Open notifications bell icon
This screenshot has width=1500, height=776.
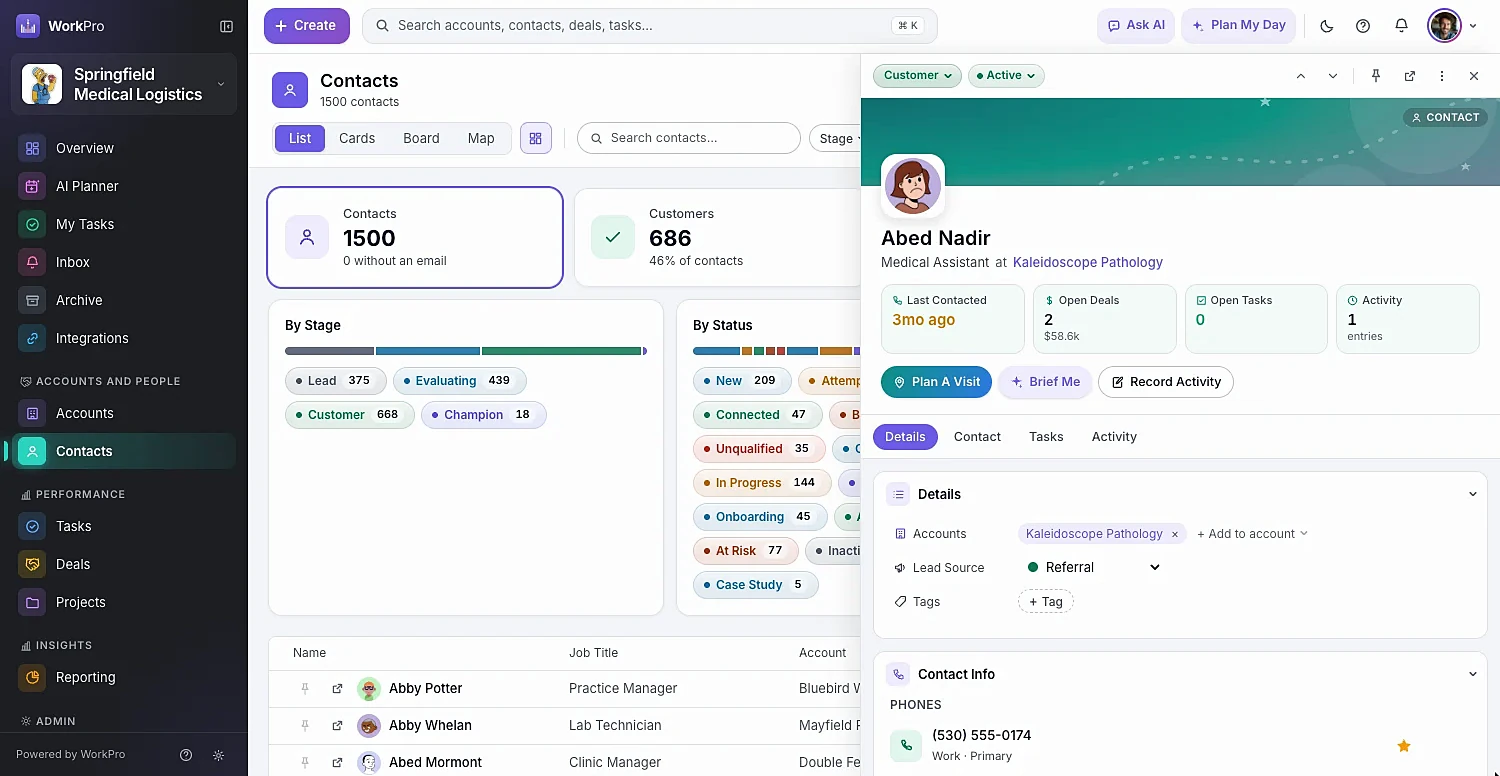[x=1401, y=26]
